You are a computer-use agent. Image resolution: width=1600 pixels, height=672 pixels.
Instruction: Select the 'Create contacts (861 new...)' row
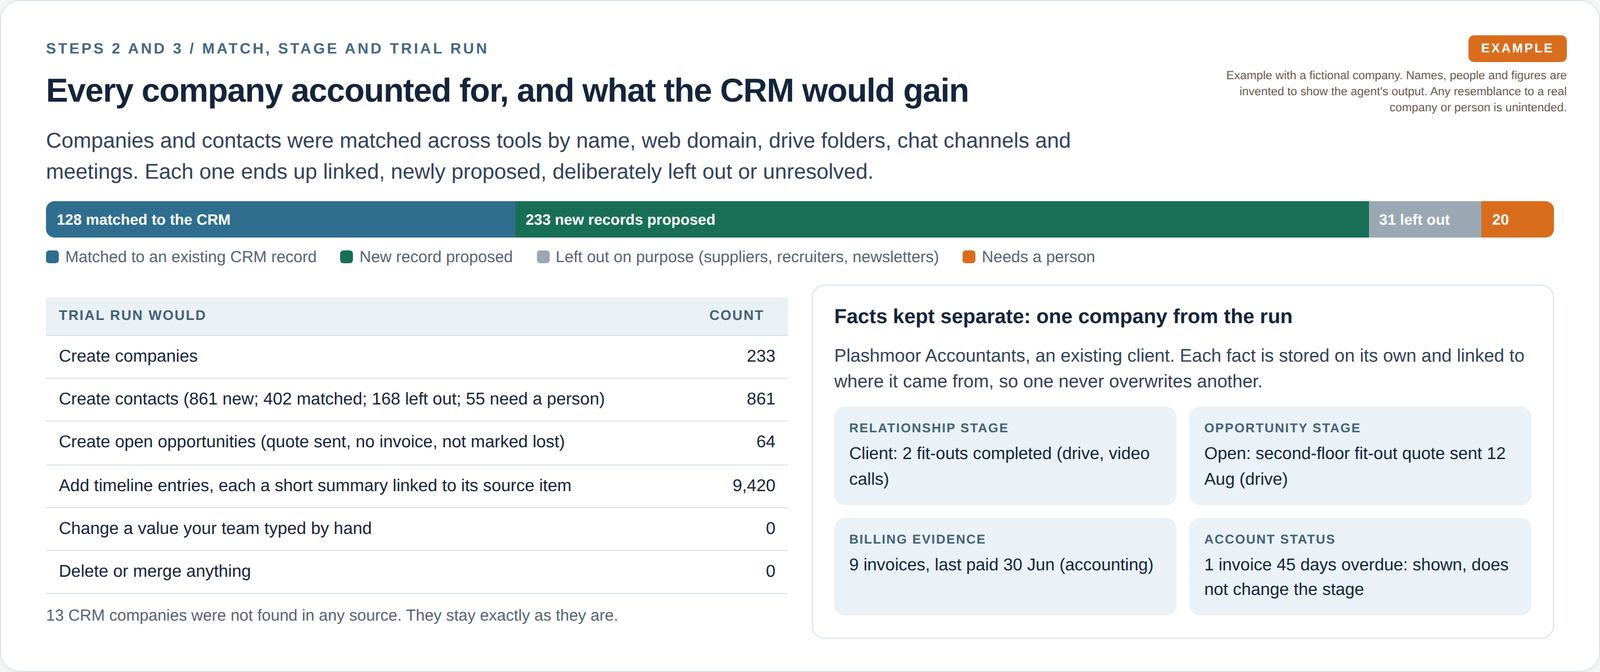click(417, 399)
